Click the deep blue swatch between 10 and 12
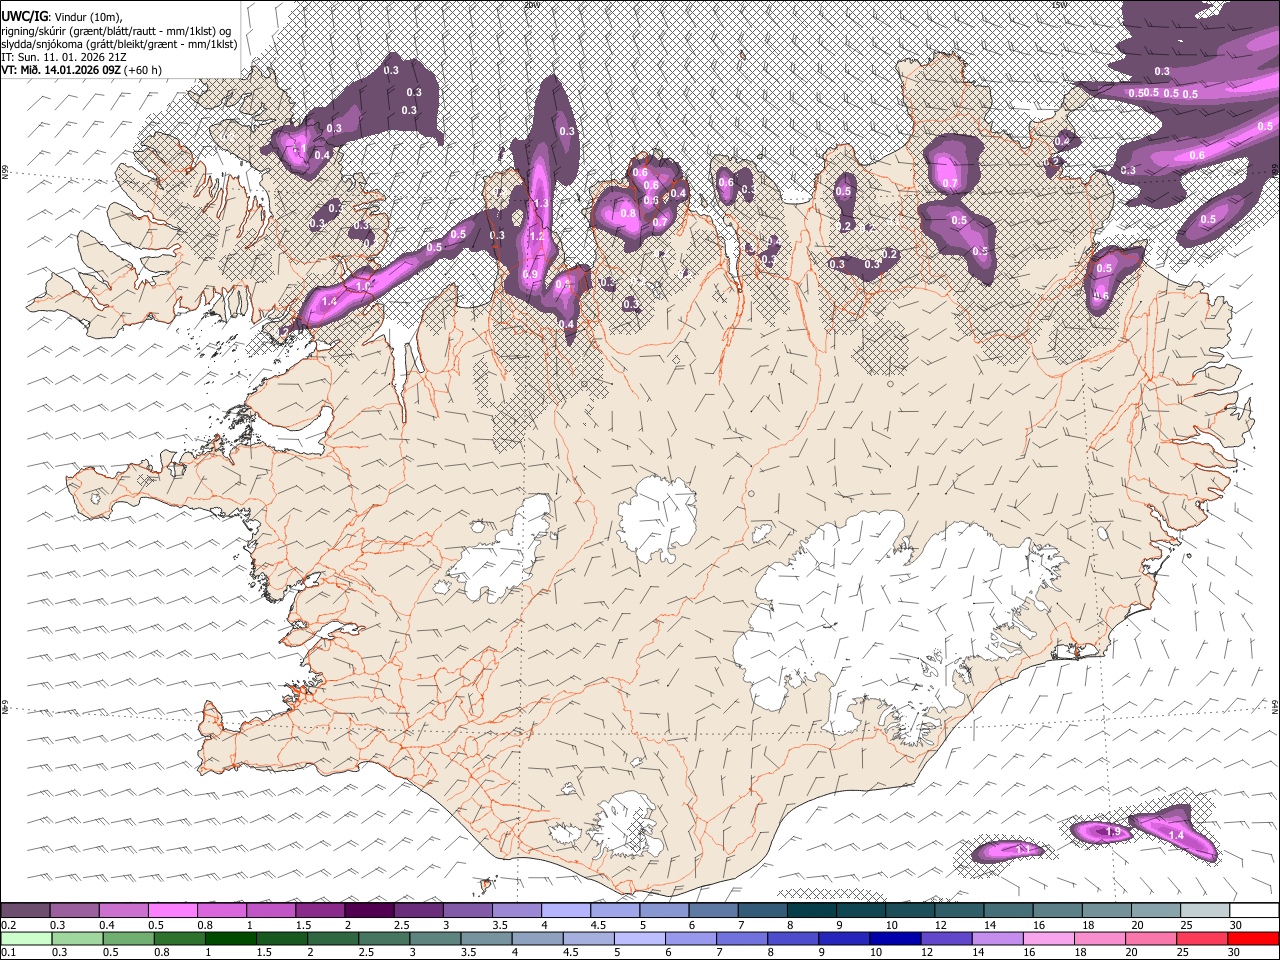 (x=893, y=938)
